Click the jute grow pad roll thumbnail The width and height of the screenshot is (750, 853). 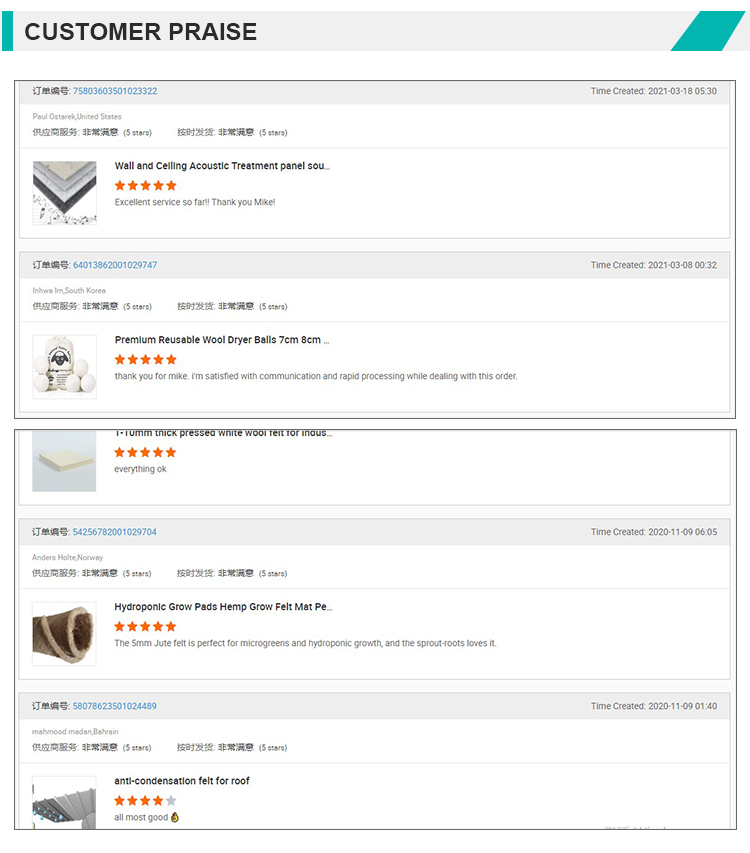pyautogui.click(x=64, y=635)
